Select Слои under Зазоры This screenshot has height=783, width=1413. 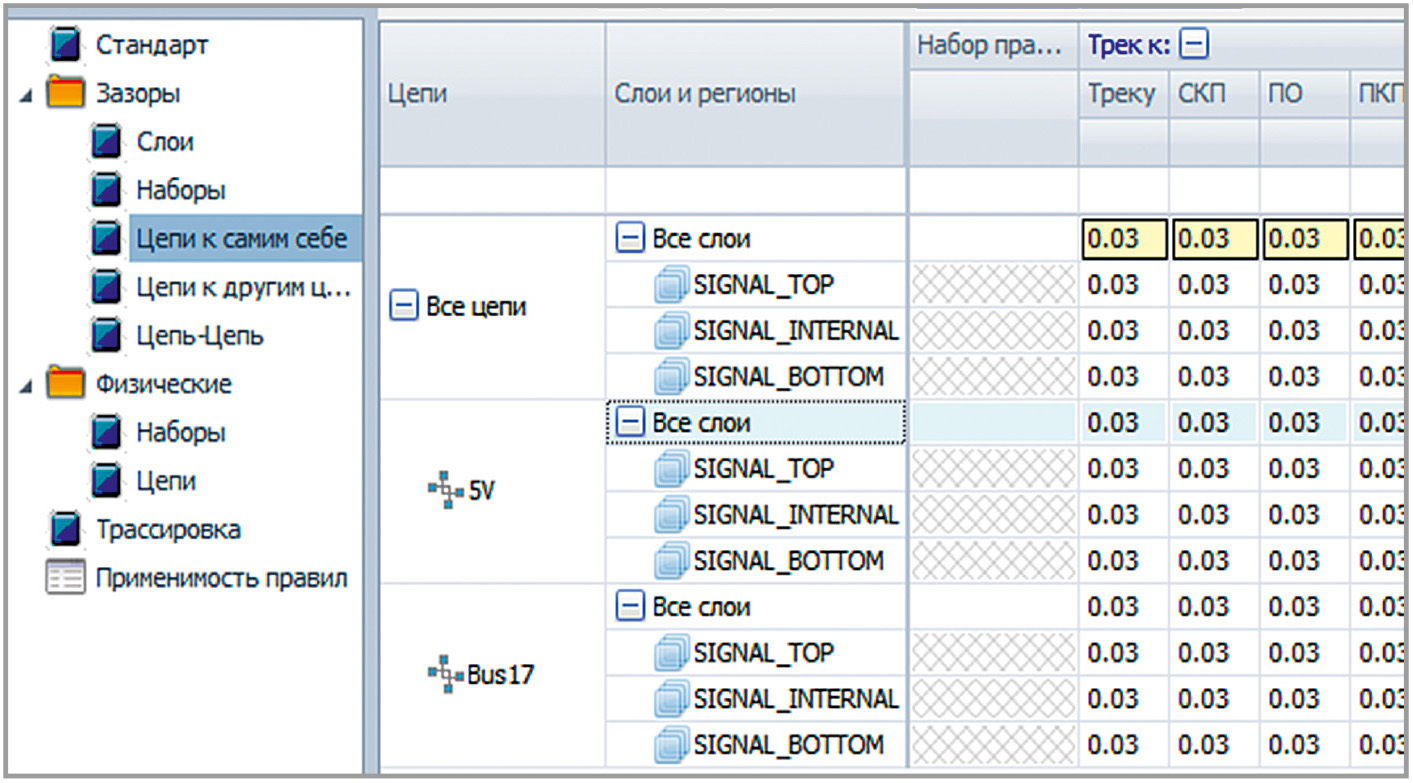164,142
